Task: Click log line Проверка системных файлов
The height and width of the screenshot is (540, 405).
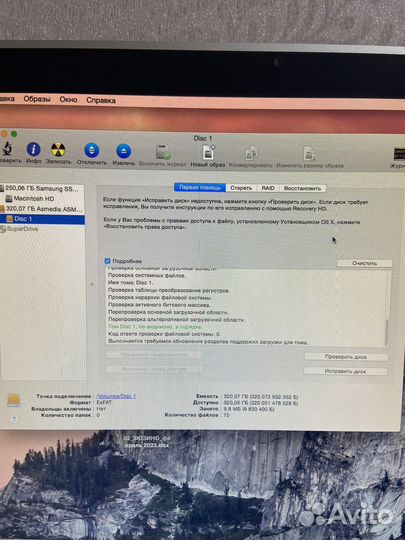Action: pyautogui.click(x=147, y=276)
